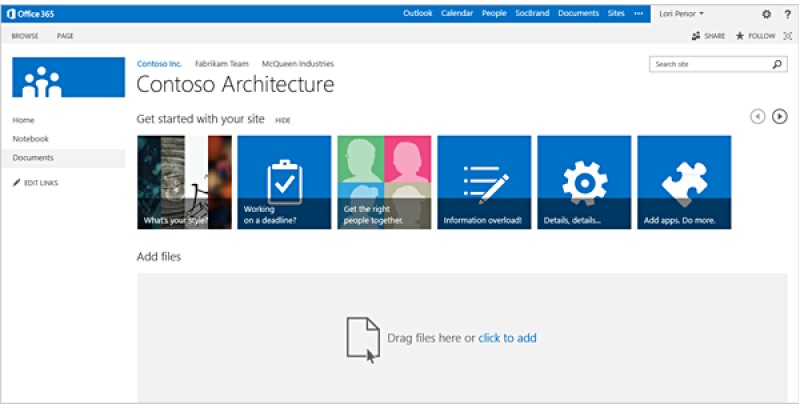Open Calendar from the top bar
This screenshot has height=414, width=799.
[457, 13]
